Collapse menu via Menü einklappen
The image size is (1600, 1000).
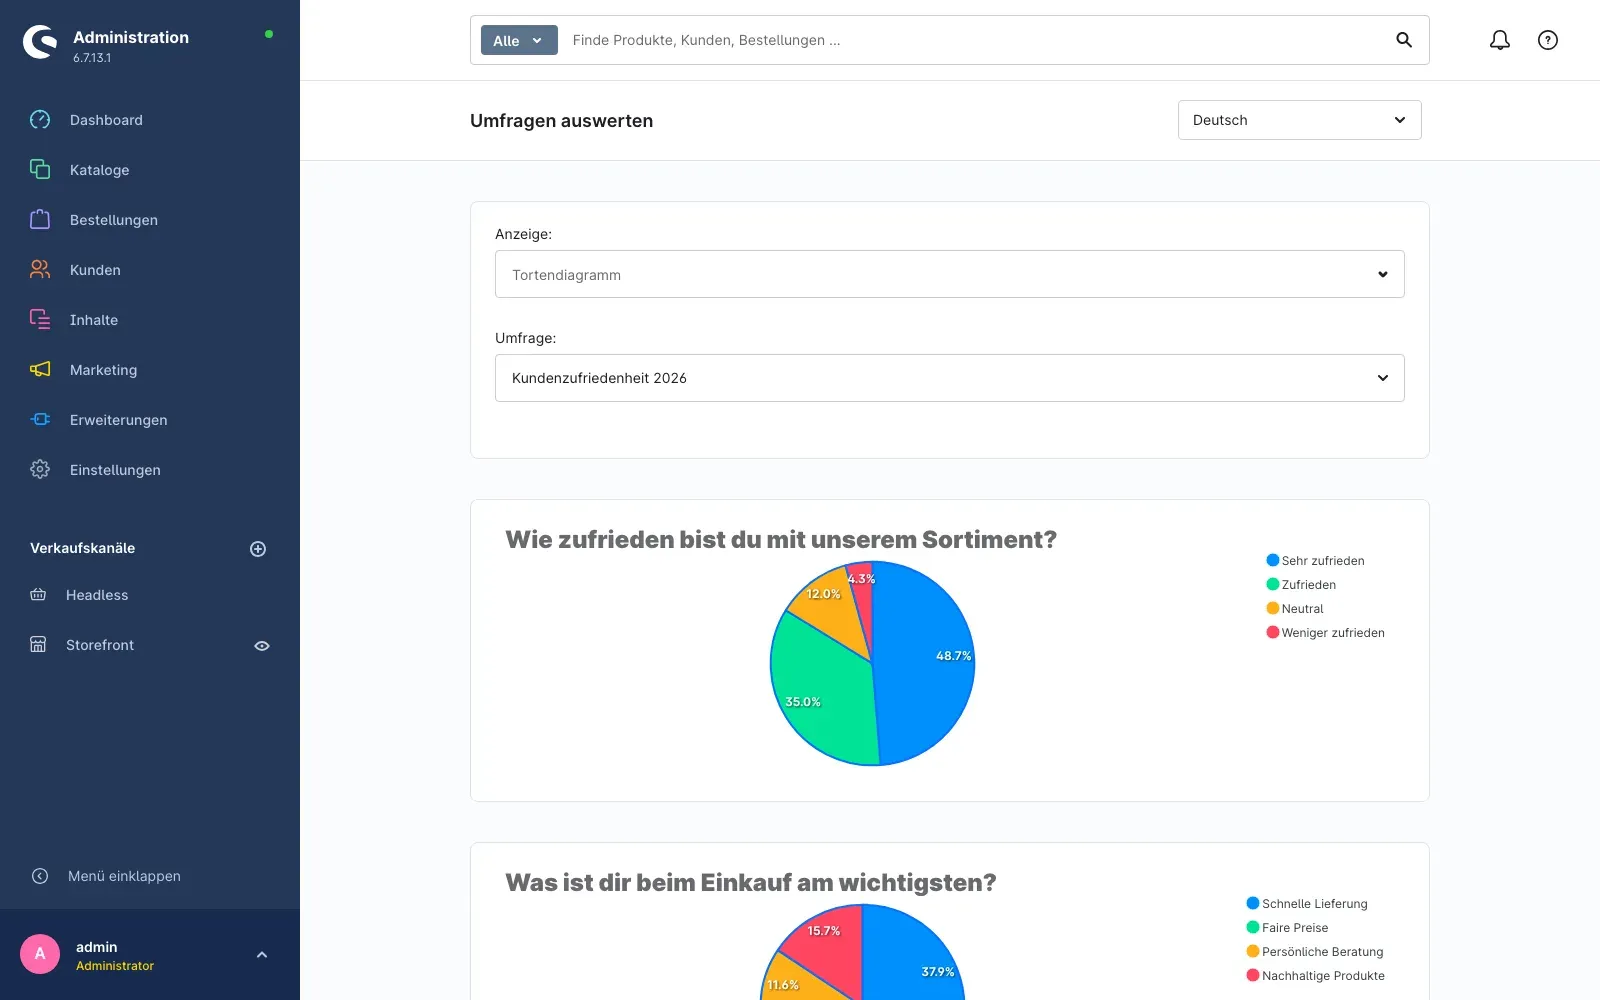tap(124, 876)
